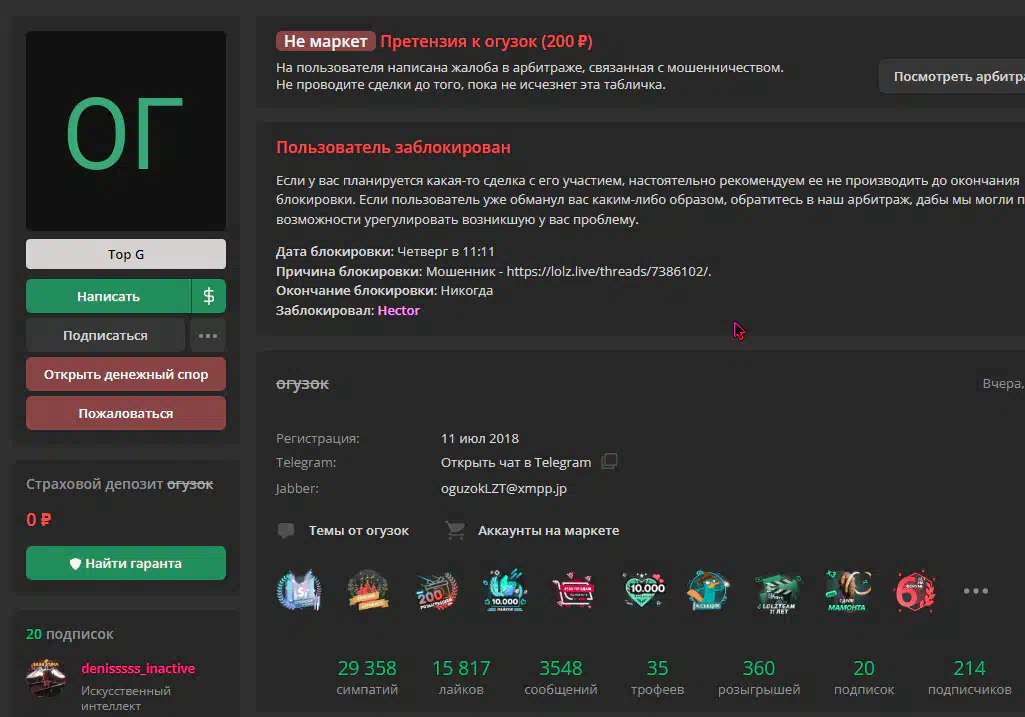Open the Hector moderator profile link

[398, 310]
